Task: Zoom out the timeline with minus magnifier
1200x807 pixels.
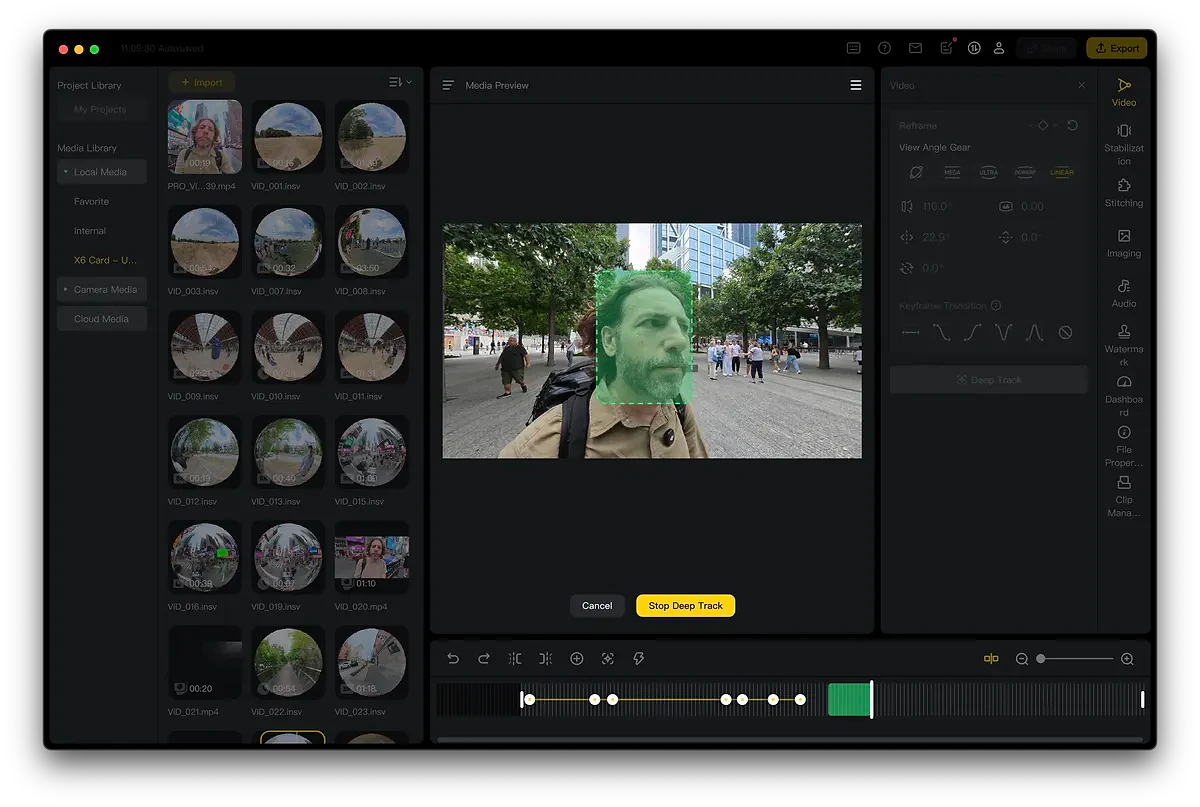Action: click(1022, 659)
